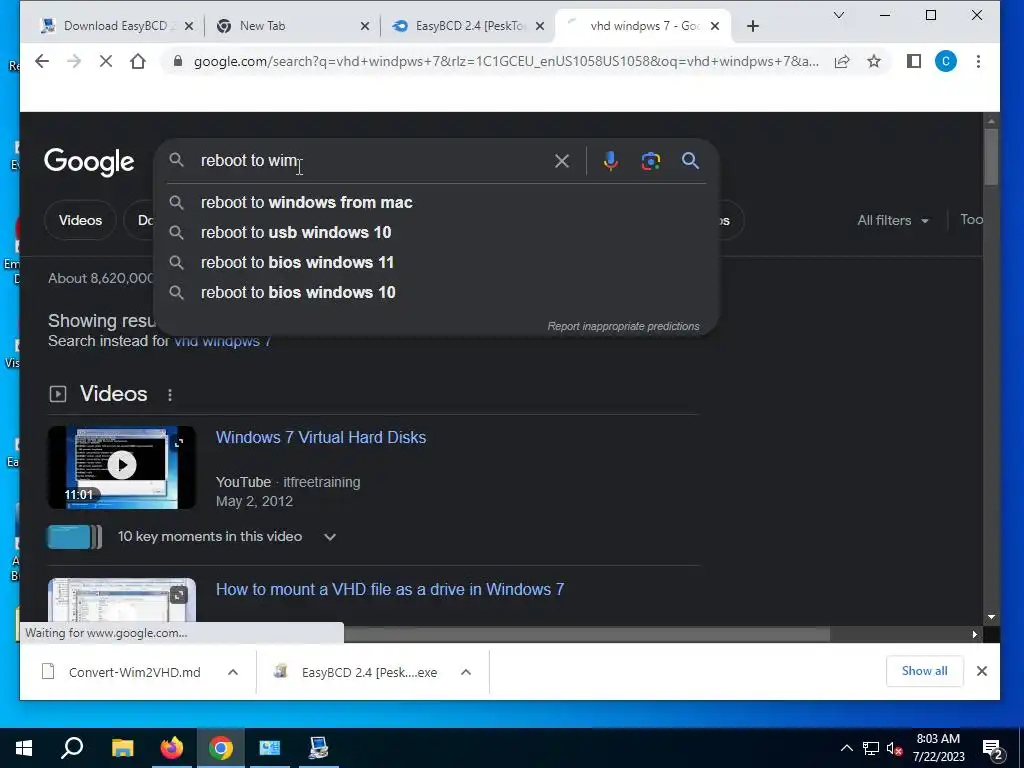Click Show all downloads button
The height and width of the screenshot is (768, 1024).
pyautogui.click(x=924, y=671)
